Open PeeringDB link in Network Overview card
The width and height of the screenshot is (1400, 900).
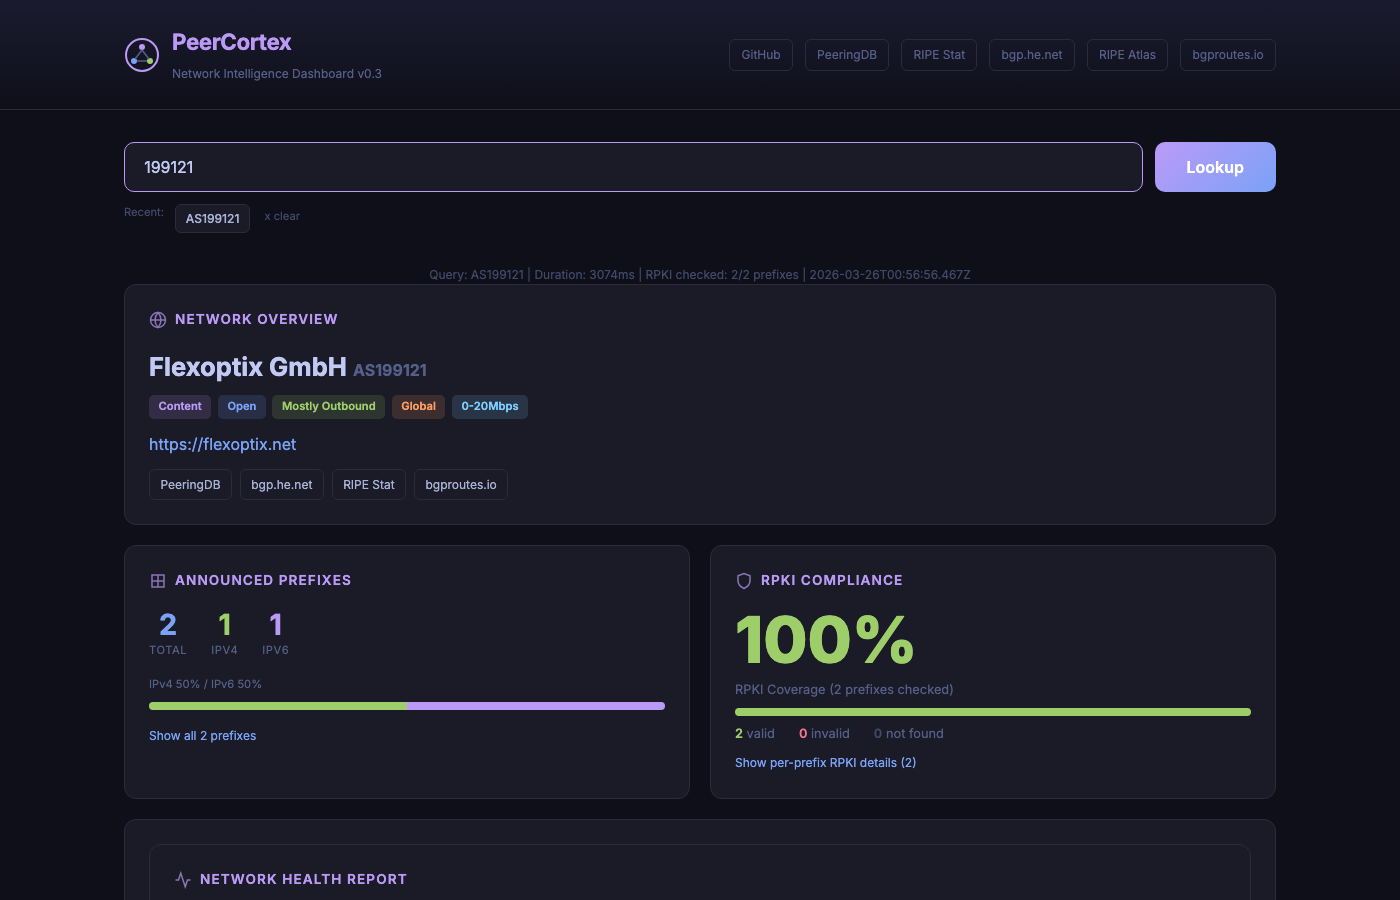coord(190,485)
